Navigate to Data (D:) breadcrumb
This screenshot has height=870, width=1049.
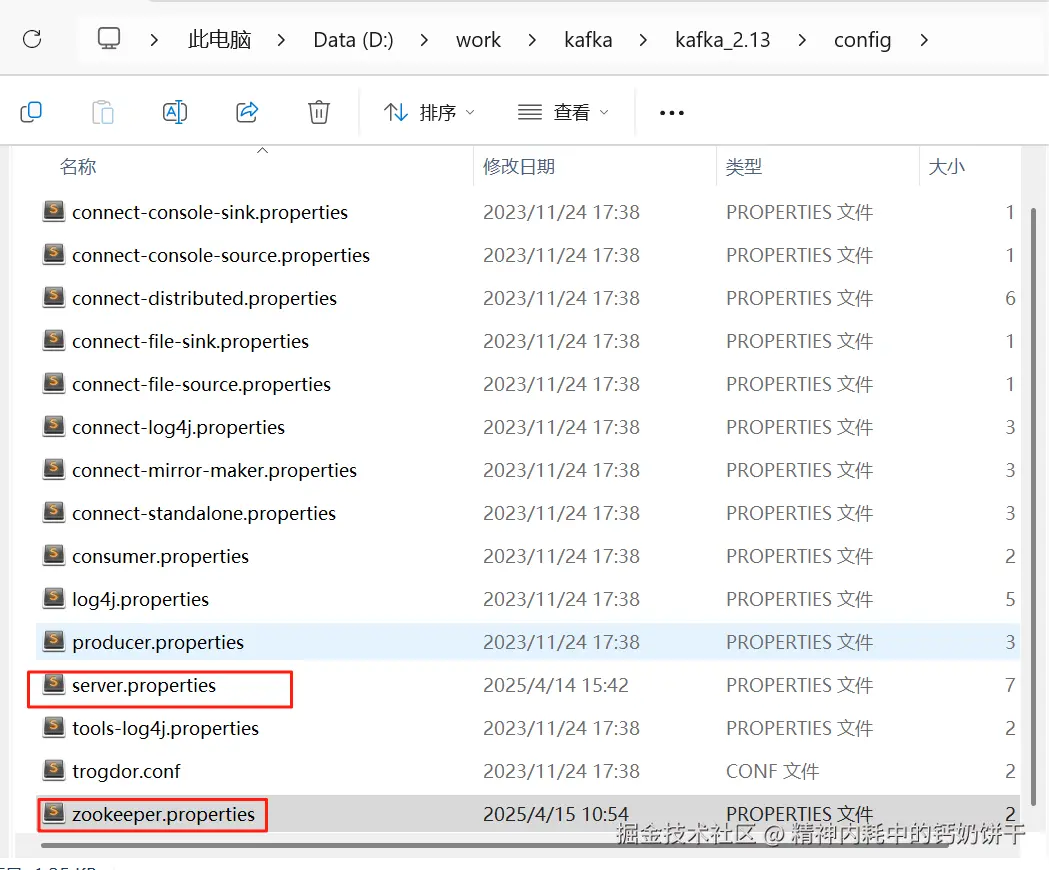(x=353, y=40)
